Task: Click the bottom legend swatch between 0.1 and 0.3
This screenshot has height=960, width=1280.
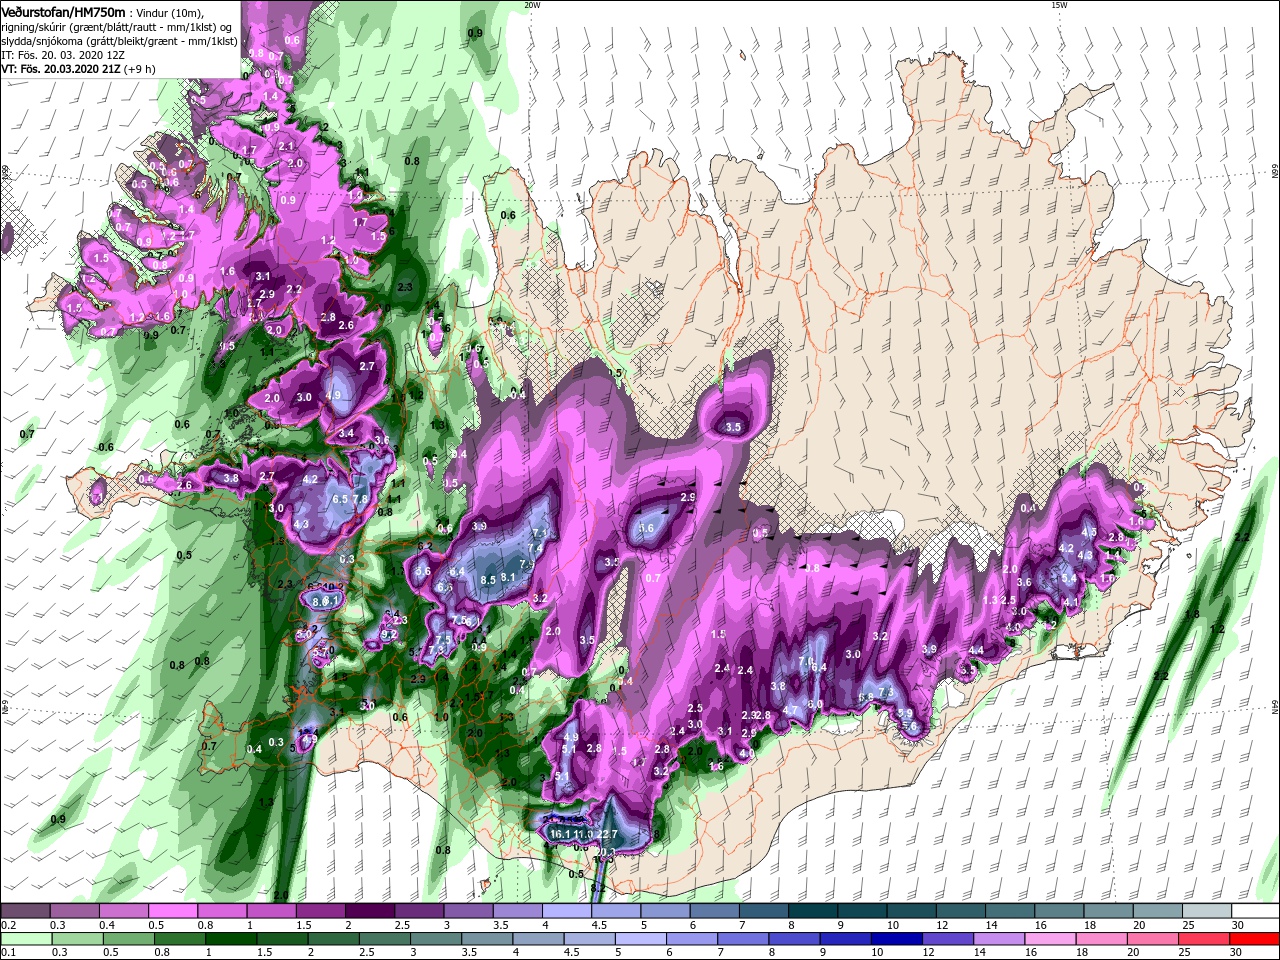Action: coord(27,939)
